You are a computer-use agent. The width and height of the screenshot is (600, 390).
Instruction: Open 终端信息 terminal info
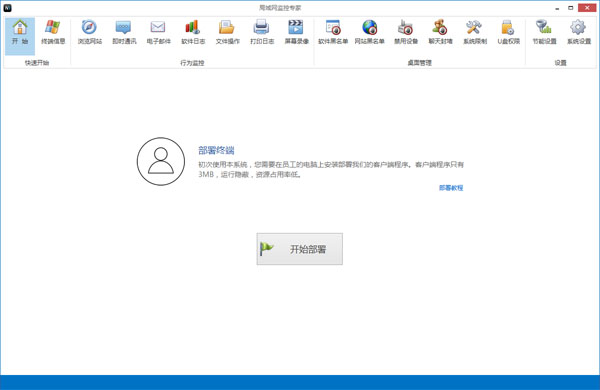pyautogui.click(x=53, y=32)
